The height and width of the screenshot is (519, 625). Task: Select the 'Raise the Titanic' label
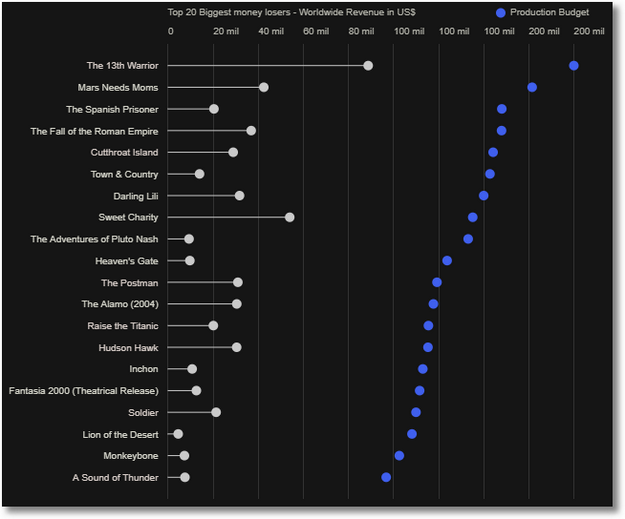[x=123, y=326]
